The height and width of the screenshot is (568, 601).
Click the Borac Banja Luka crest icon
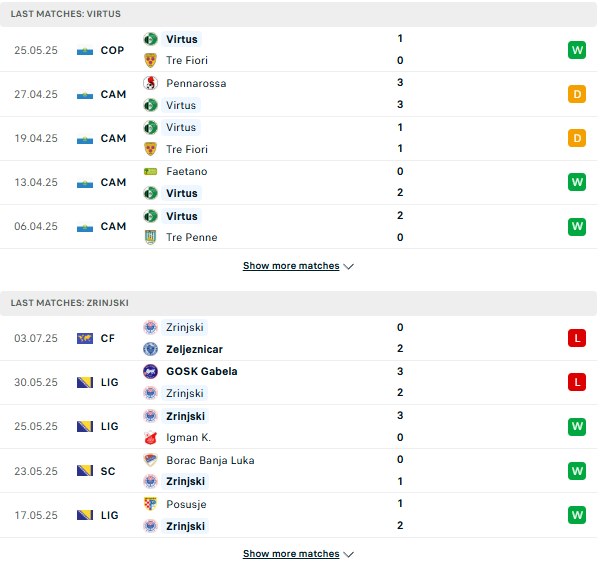(x=151, y=460)
